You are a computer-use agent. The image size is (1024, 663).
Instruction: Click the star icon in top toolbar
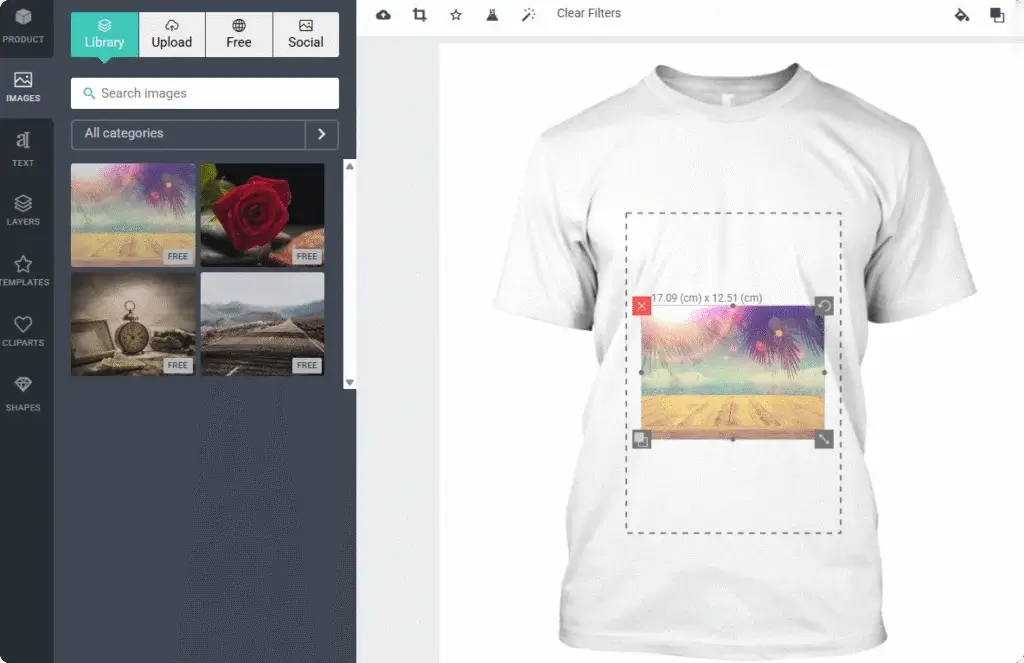point(456,14)
